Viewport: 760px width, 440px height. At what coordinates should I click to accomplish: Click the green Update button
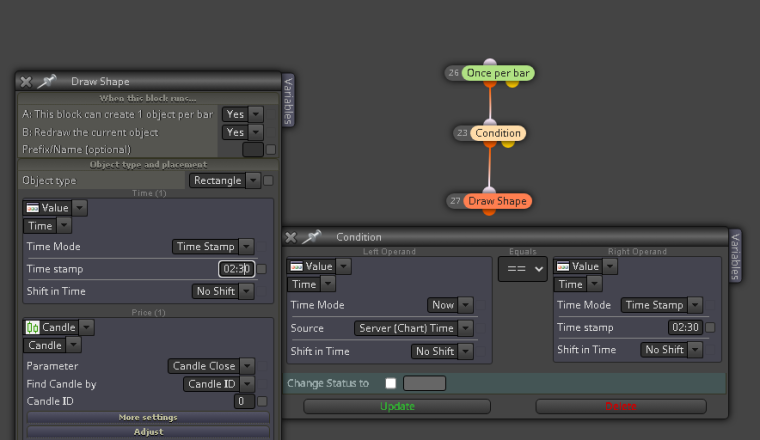click(397, 407)
